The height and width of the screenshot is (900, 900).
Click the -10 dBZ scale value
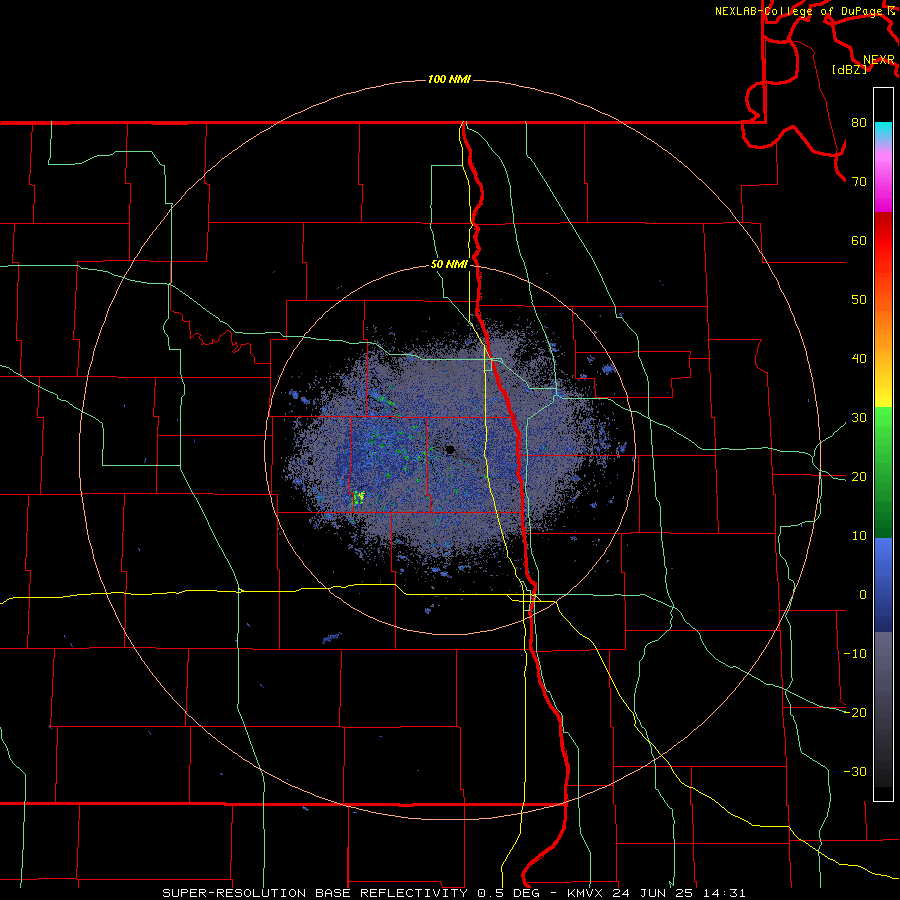[855, 654]
